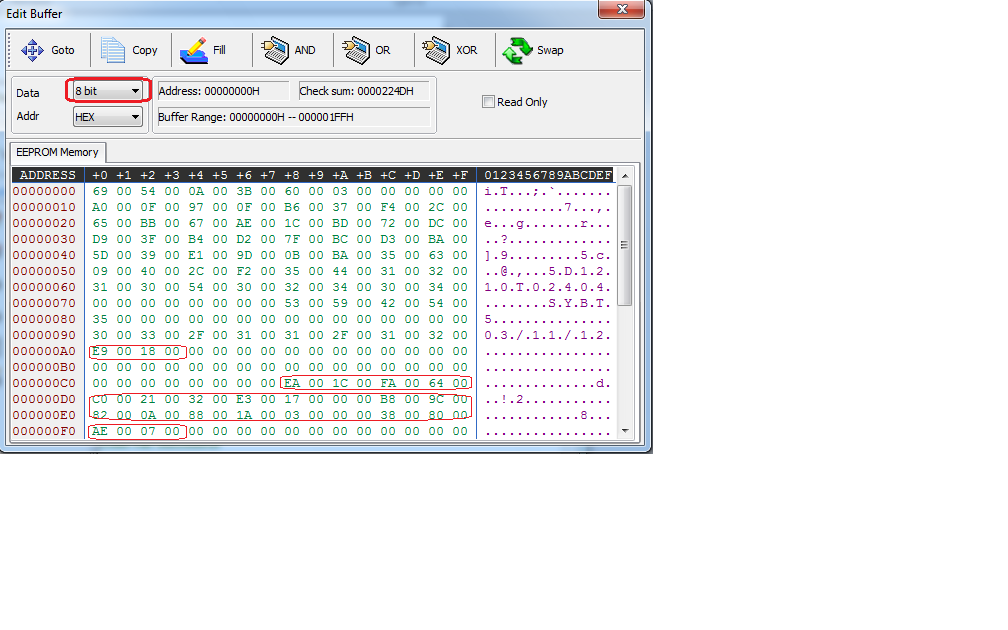Click the Address 00000000H field
1008x630 pixels.
pos(223,91)
